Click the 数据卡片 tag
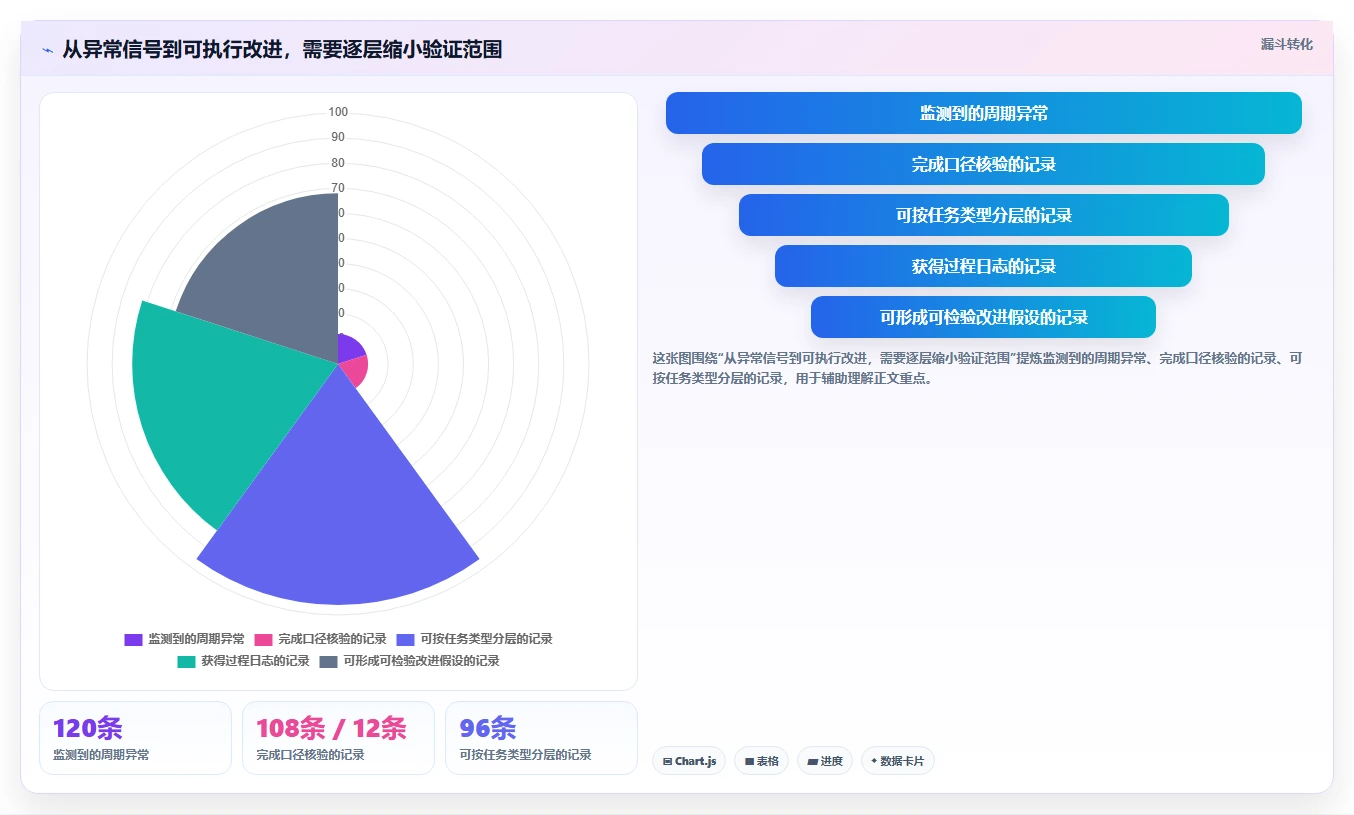The width and height of the screenshot is (1354, 815). [898, 761]
